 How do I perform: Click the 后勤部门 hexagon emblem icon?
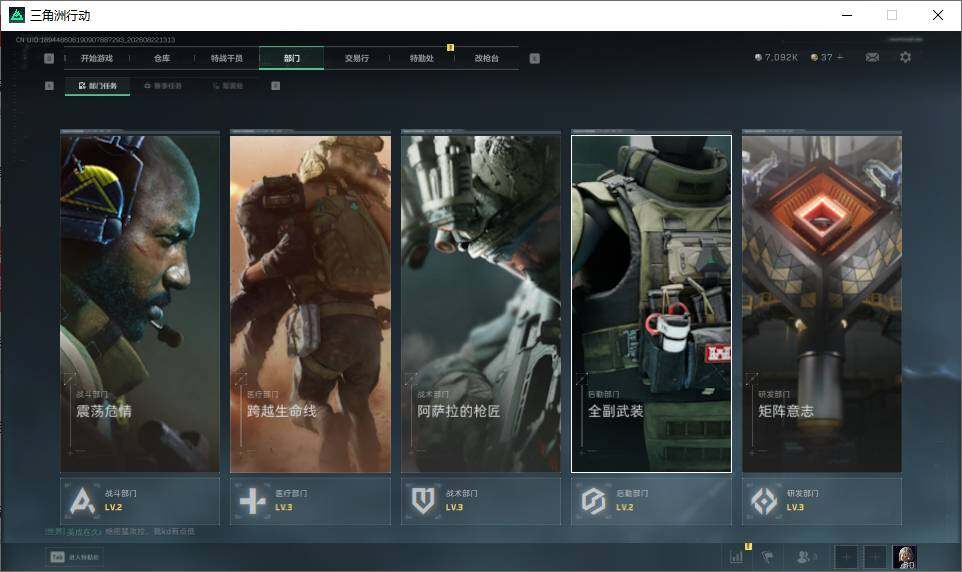pyautogui.click(x=593, y=501)
